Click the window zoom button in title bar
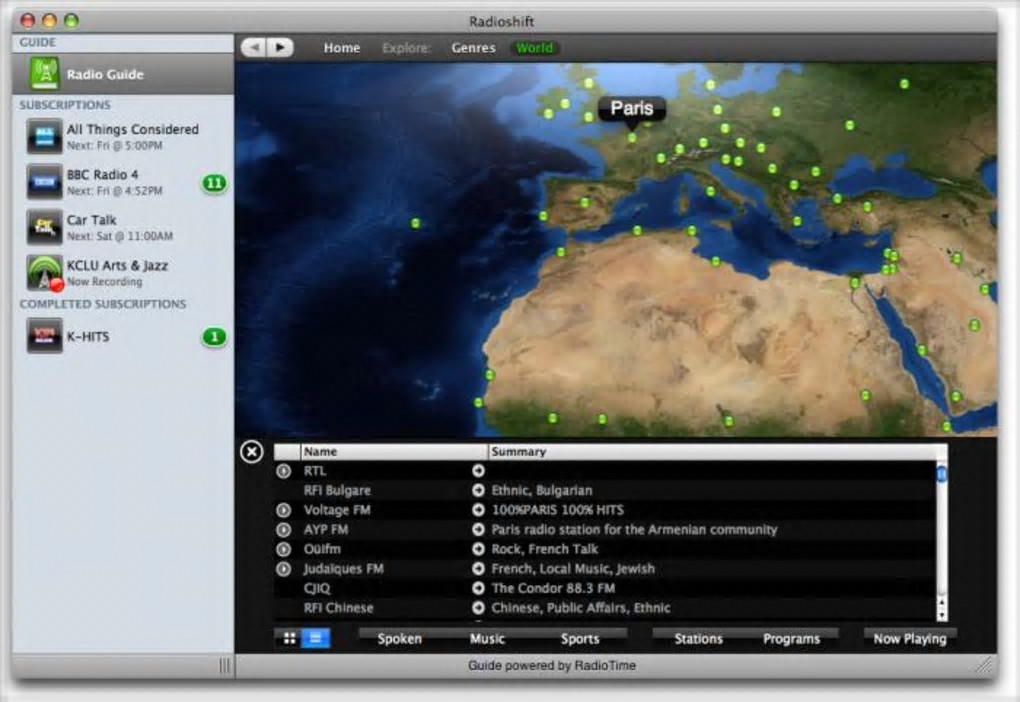This screenshot has width=1020, height=702. pos(72,21)
